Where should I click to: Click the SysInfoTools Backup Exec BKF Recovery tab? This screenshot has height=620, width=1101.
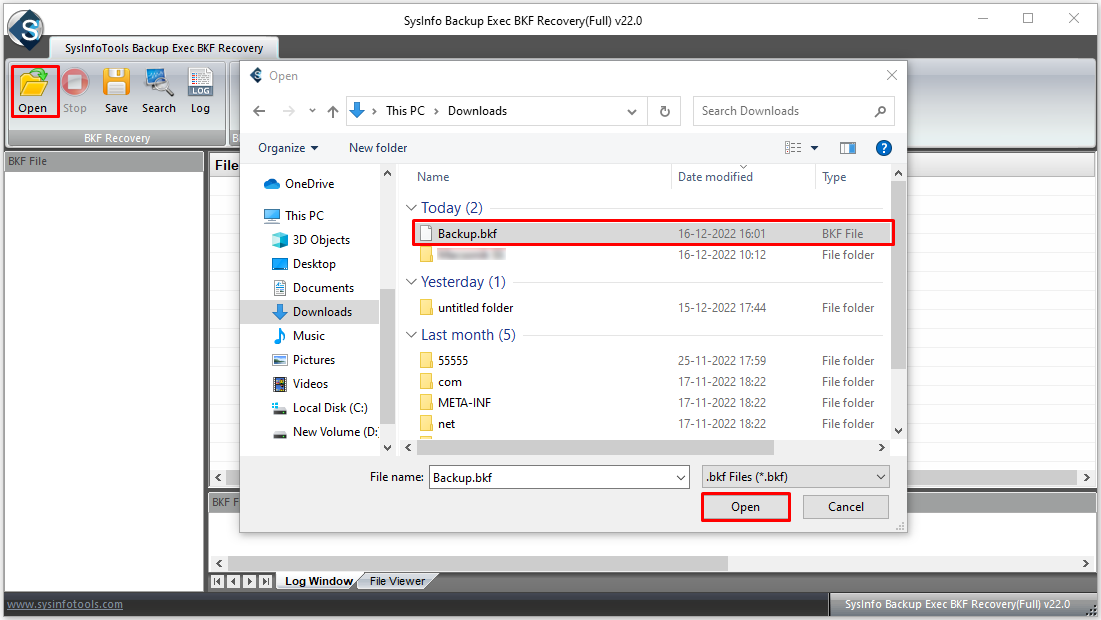pos(164,48)
